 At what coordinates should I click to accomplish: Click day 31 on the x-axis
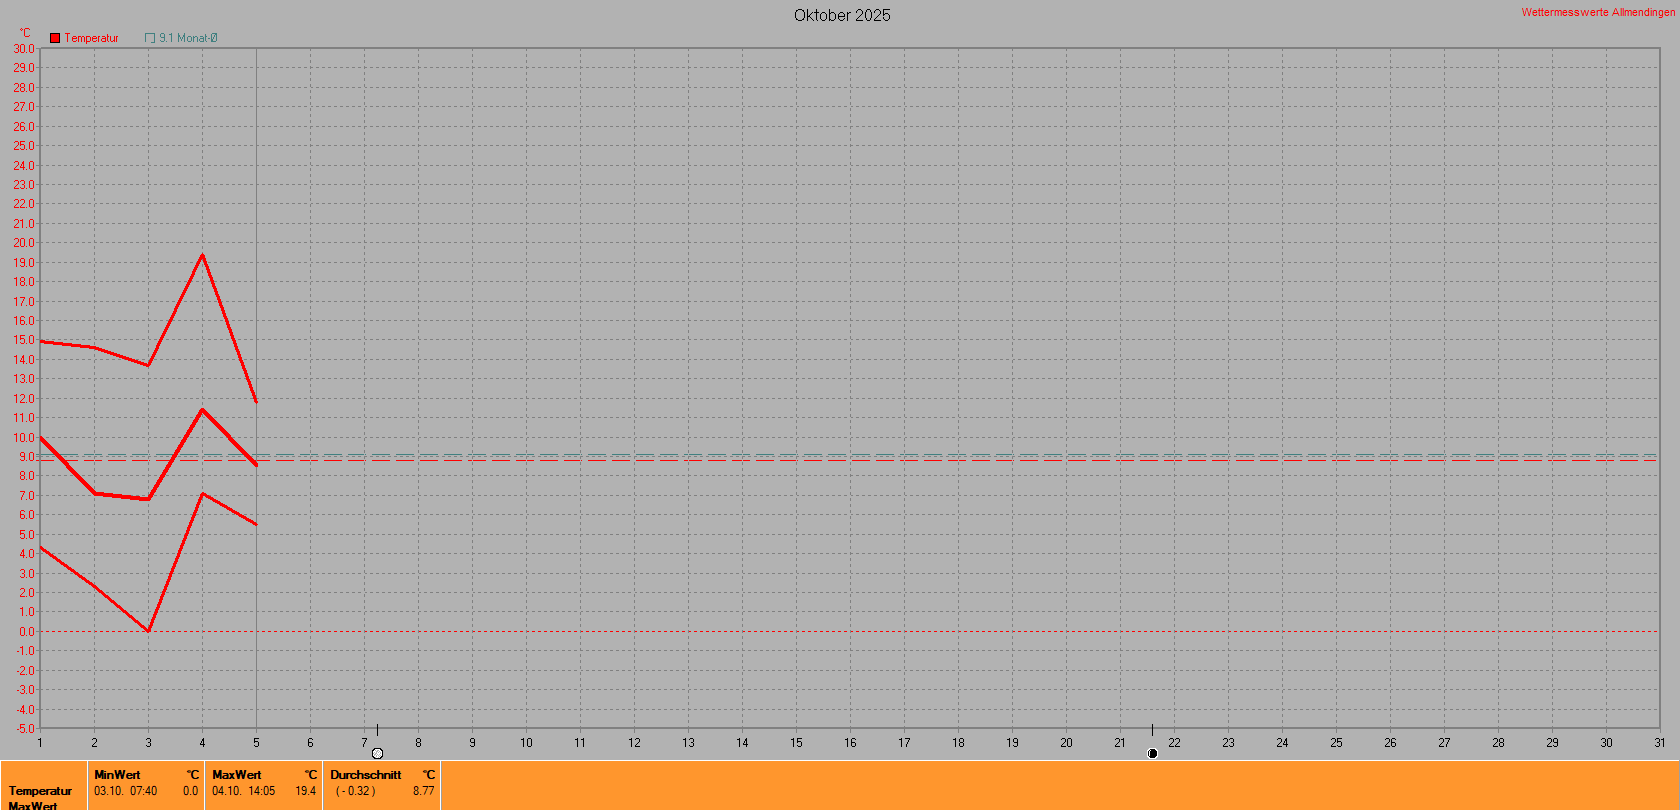point(1659,742)
